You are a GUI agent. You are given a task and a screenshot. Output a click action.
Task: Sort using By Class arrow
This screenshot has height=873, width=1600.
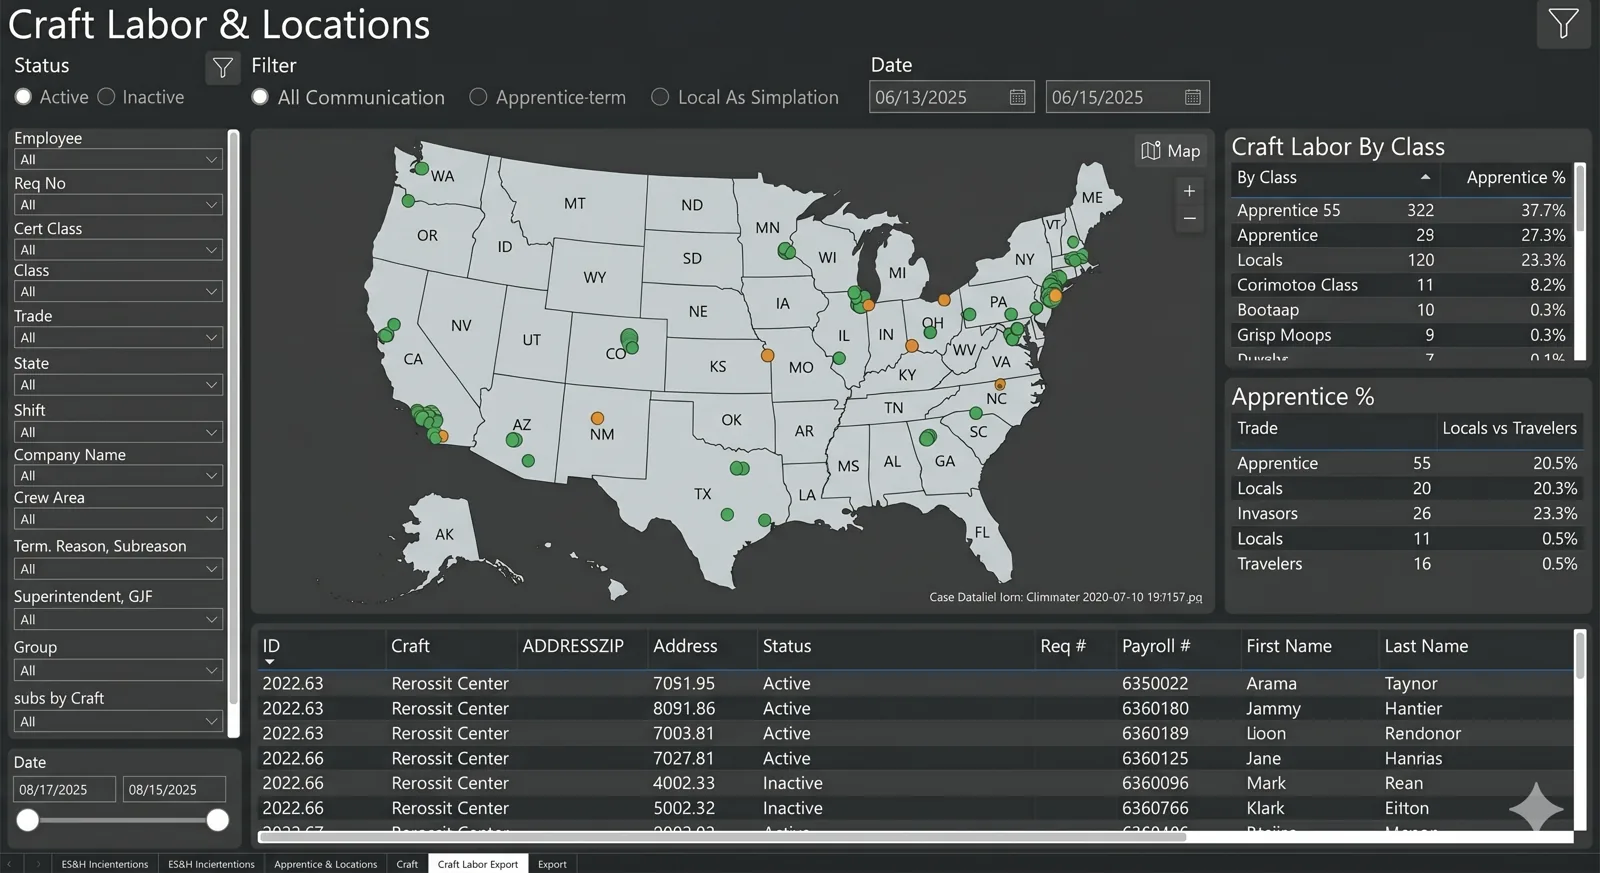1425,177
